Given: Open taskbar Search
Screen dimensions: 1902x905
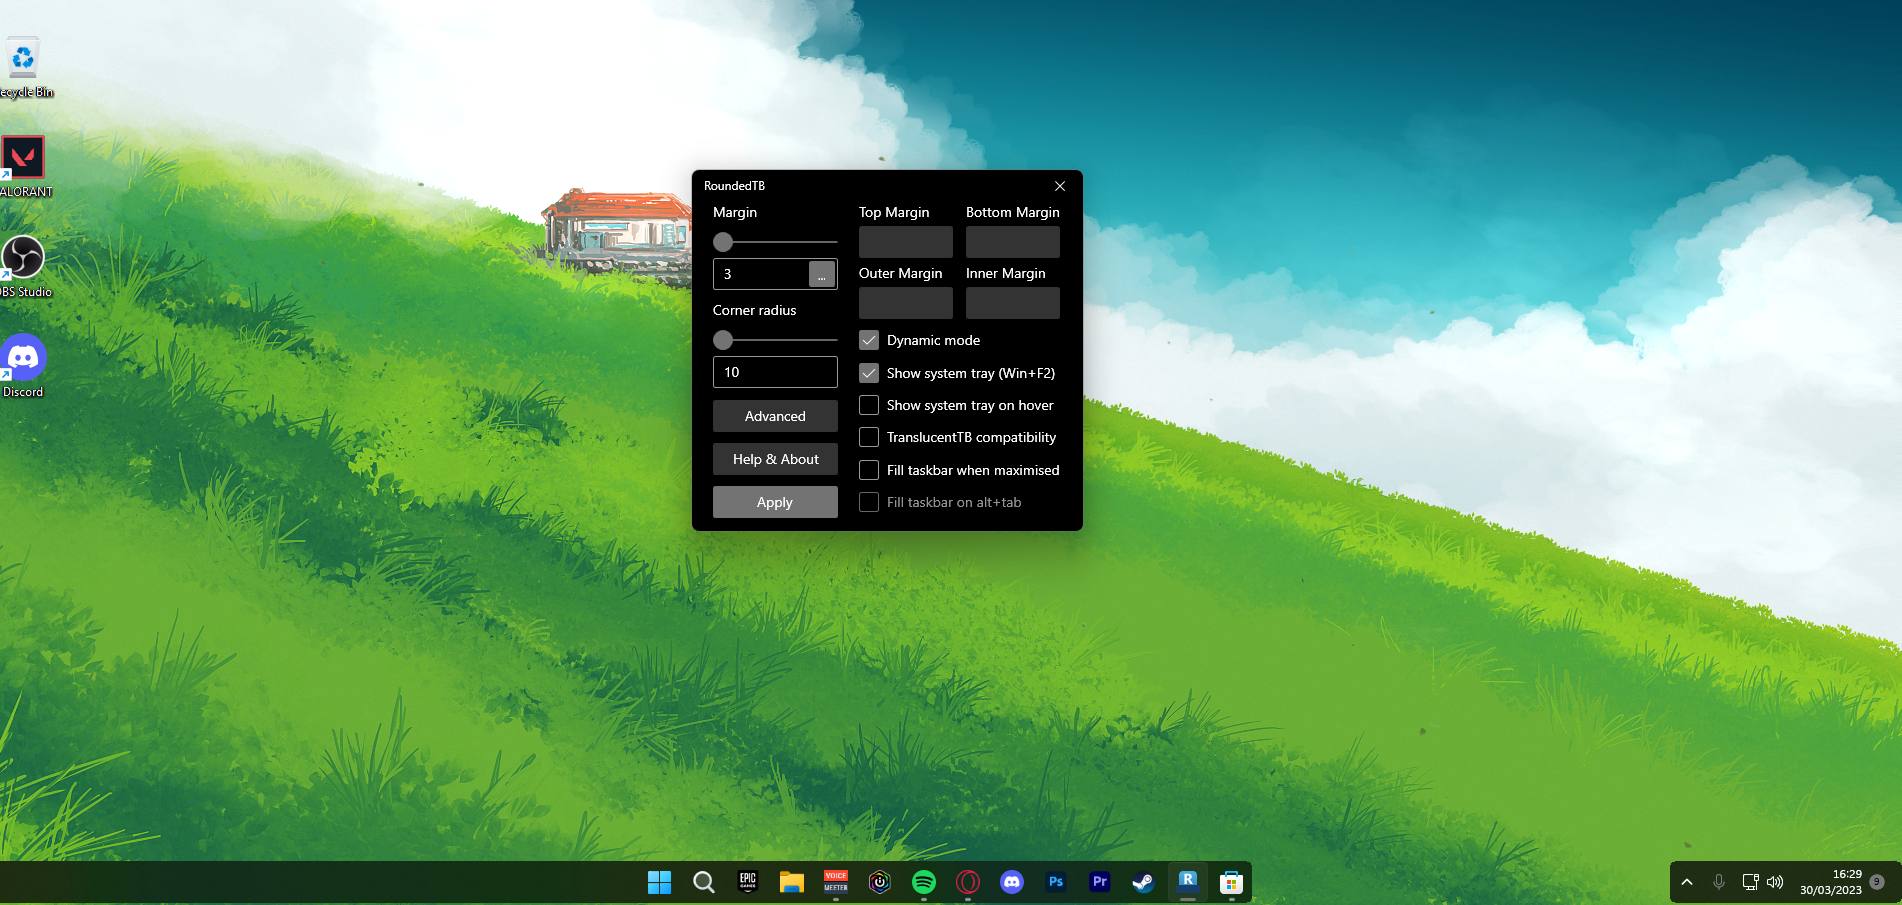Looking at the screenshot, I should pyautogui.click(x=704, y=882).
